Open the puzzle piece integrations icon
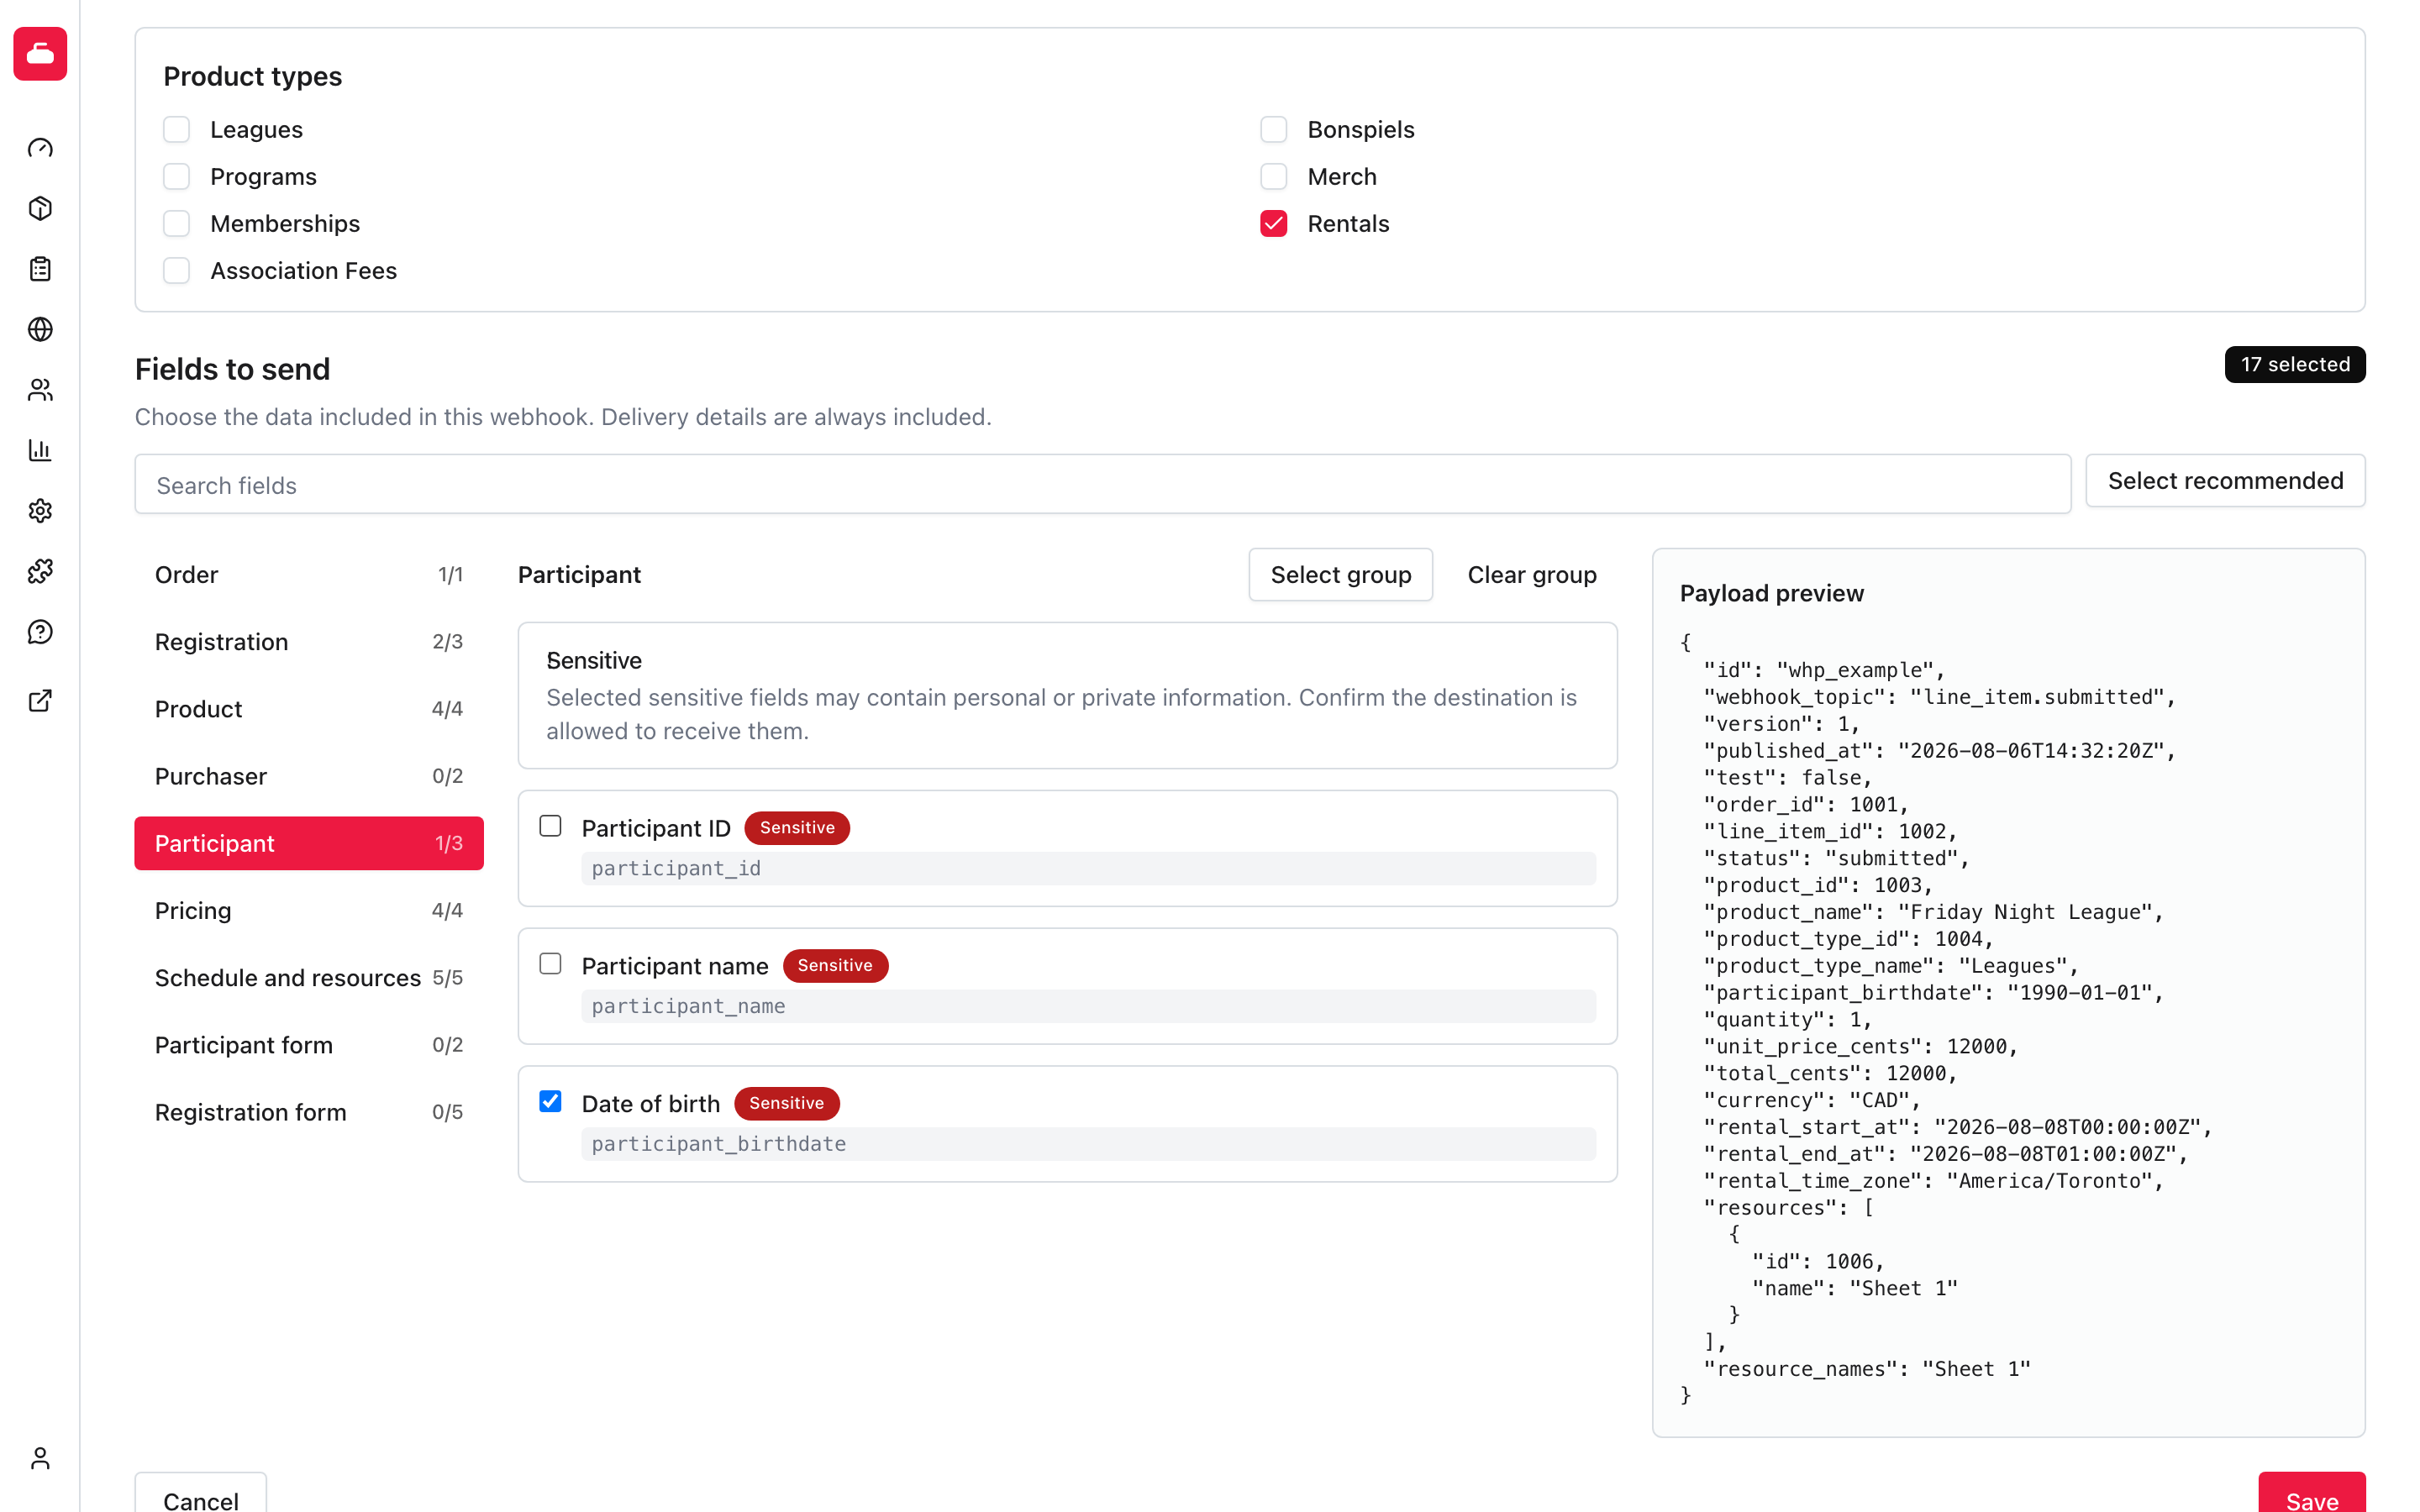 pyautogui.click(x=40, y=571)
